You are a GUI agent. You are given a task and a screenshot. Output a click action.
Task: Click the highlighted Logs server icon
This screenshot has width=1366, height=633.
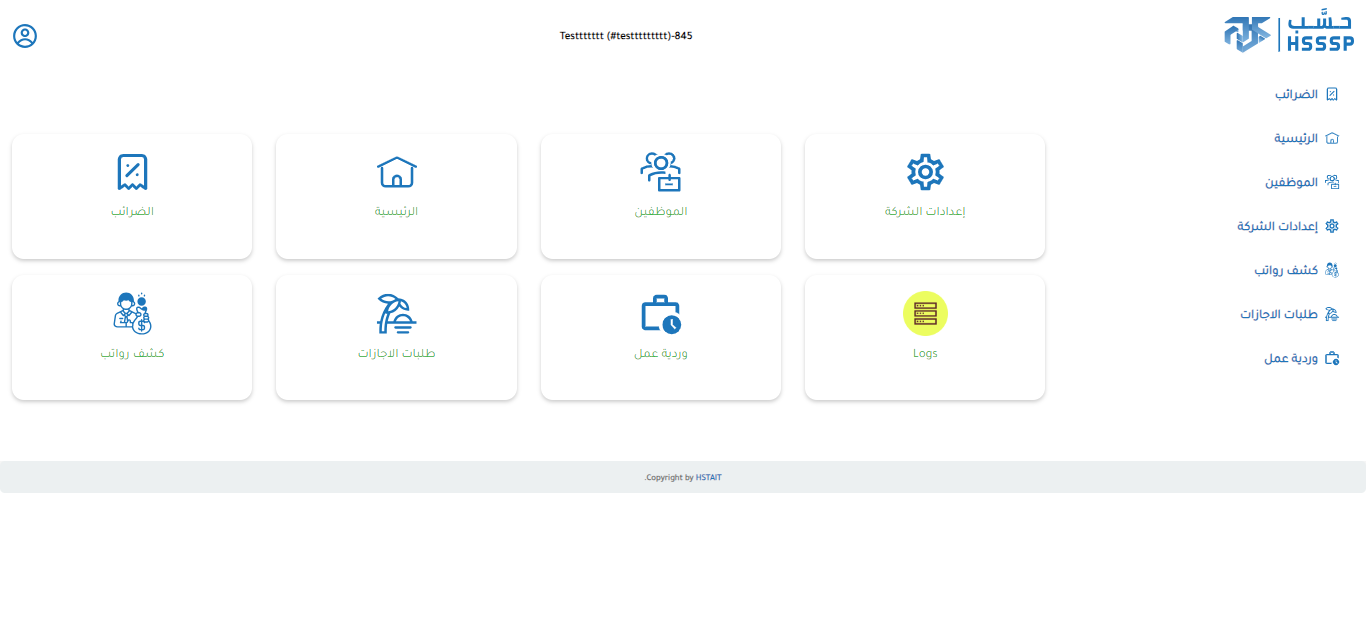pos(925,313)
